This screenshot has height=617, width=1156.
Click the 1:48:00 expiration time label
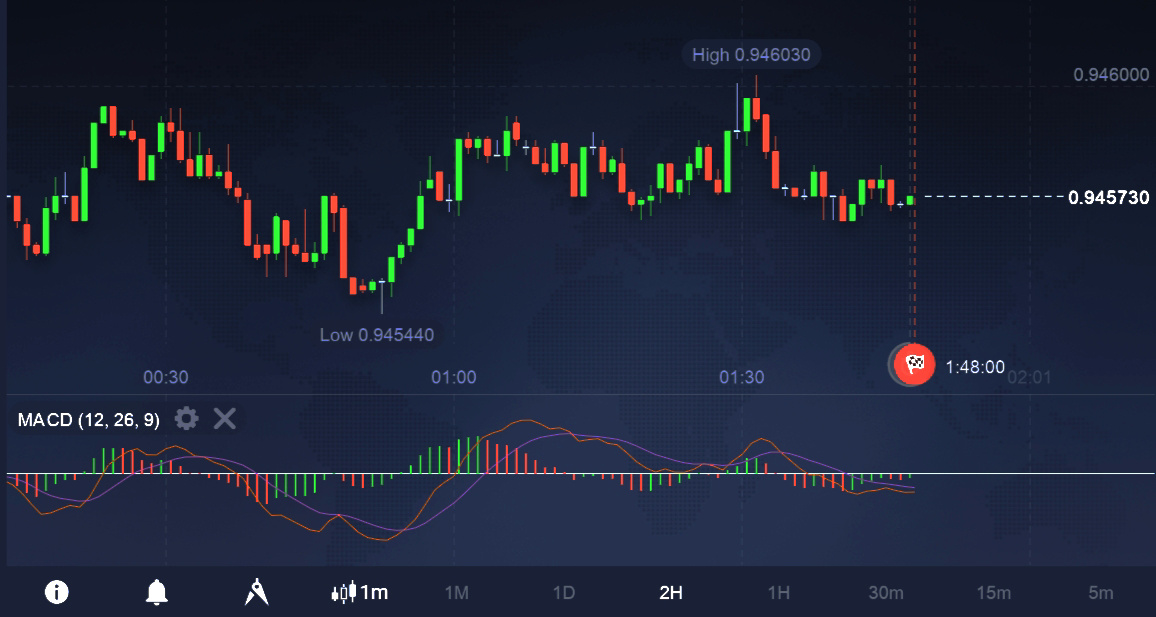pos(974,367)
